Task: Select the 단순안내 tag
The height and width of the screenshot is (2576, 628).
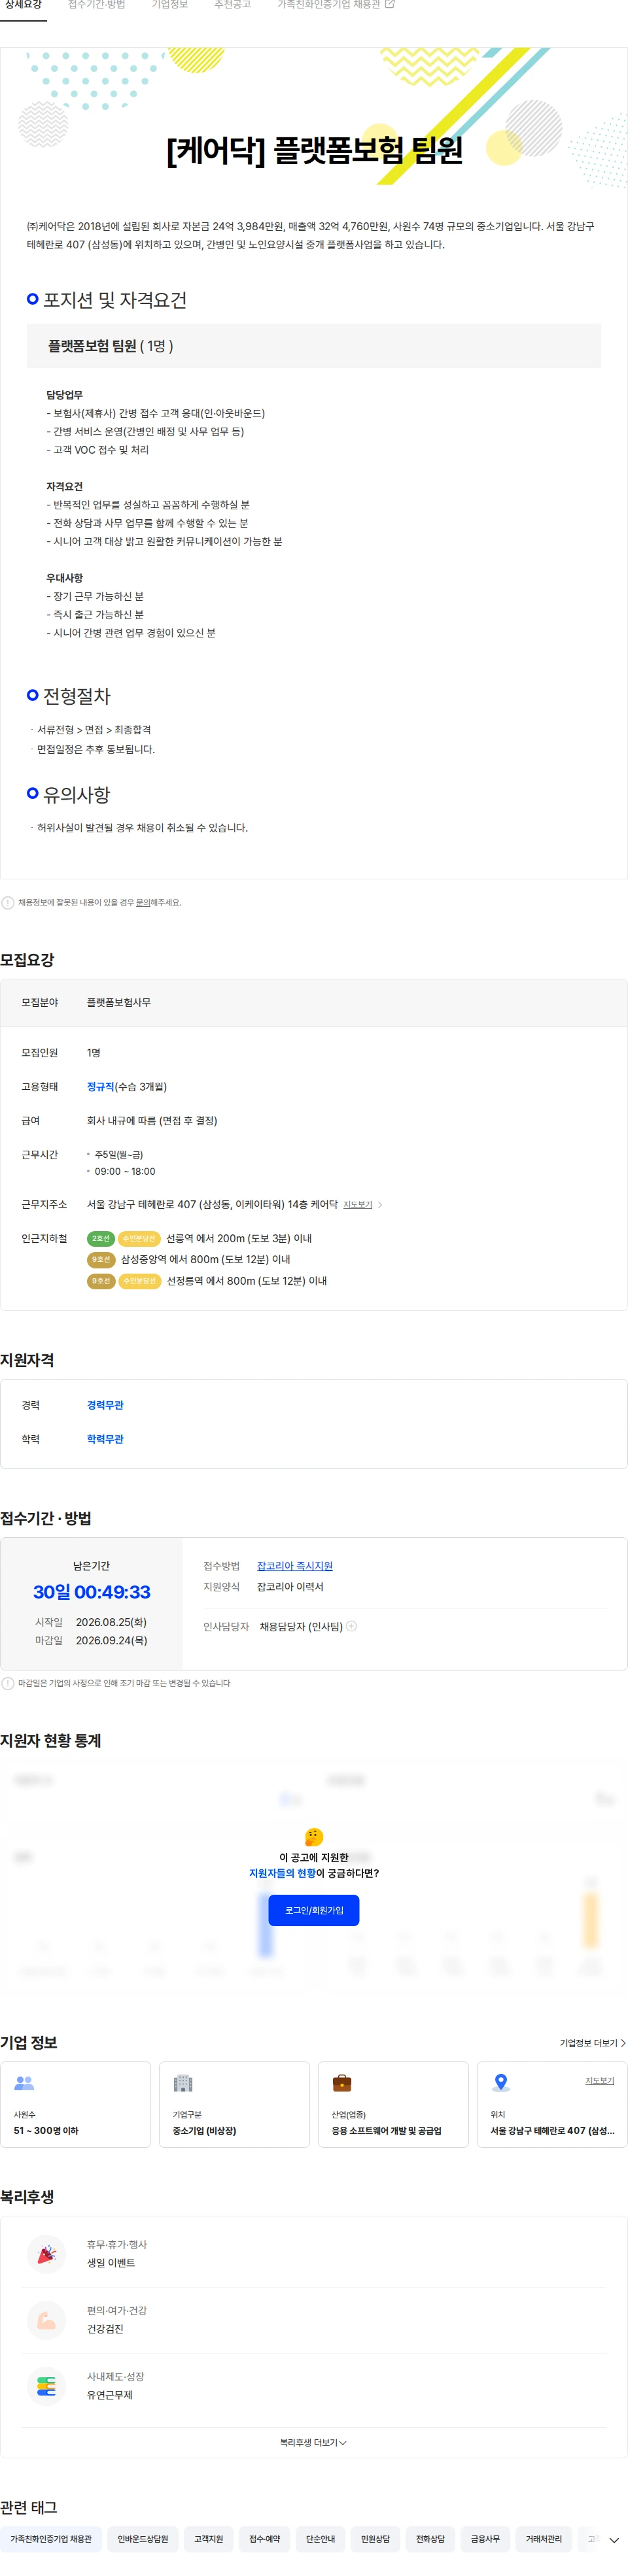Action: [x=321, y=2539]
